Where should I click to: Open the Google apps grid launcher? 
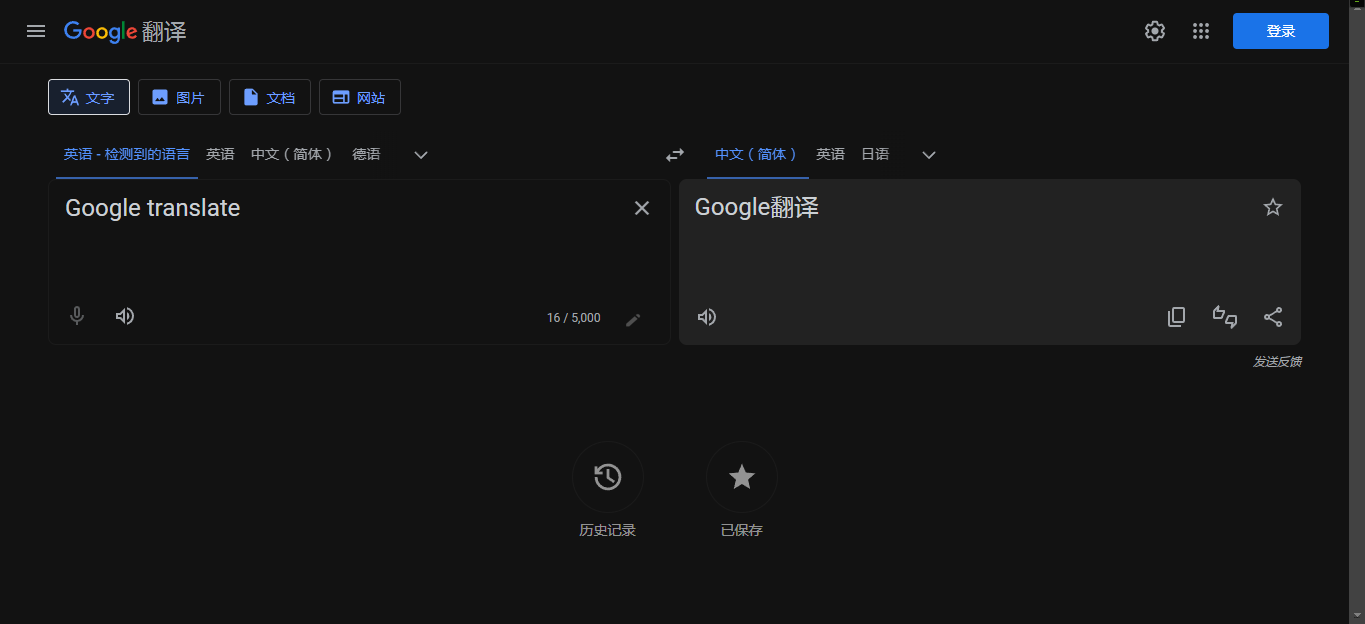click(1201, 31)
